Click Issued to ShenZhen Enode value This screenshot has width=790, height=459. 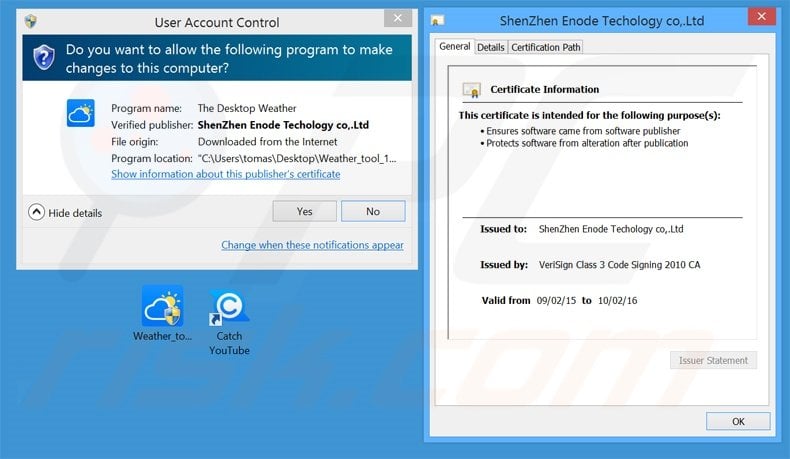(611, 229)
